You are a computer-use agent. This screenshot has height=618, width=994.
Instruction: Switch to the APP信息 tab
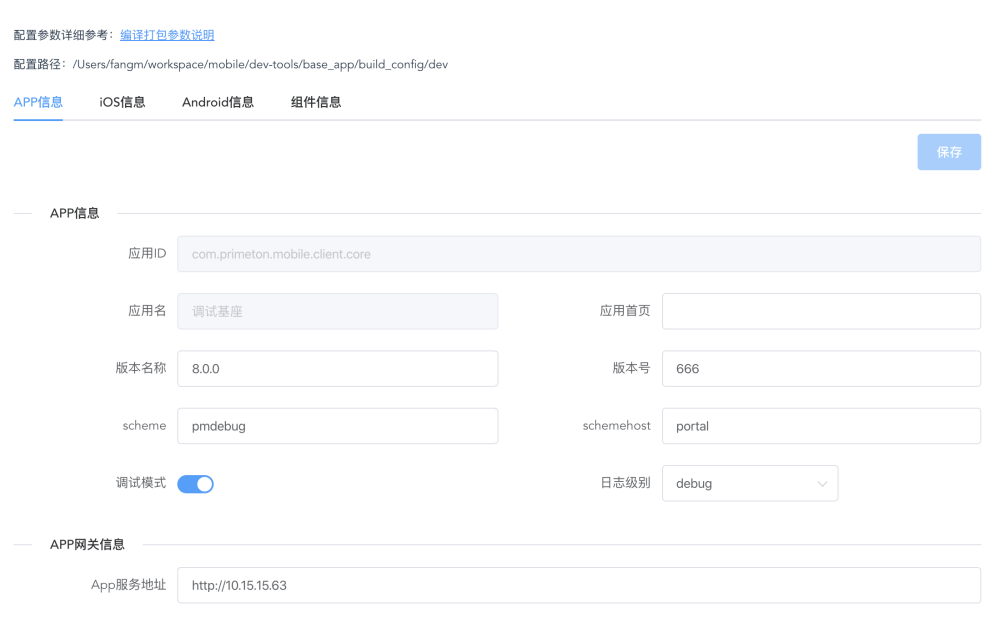point(38,102)
